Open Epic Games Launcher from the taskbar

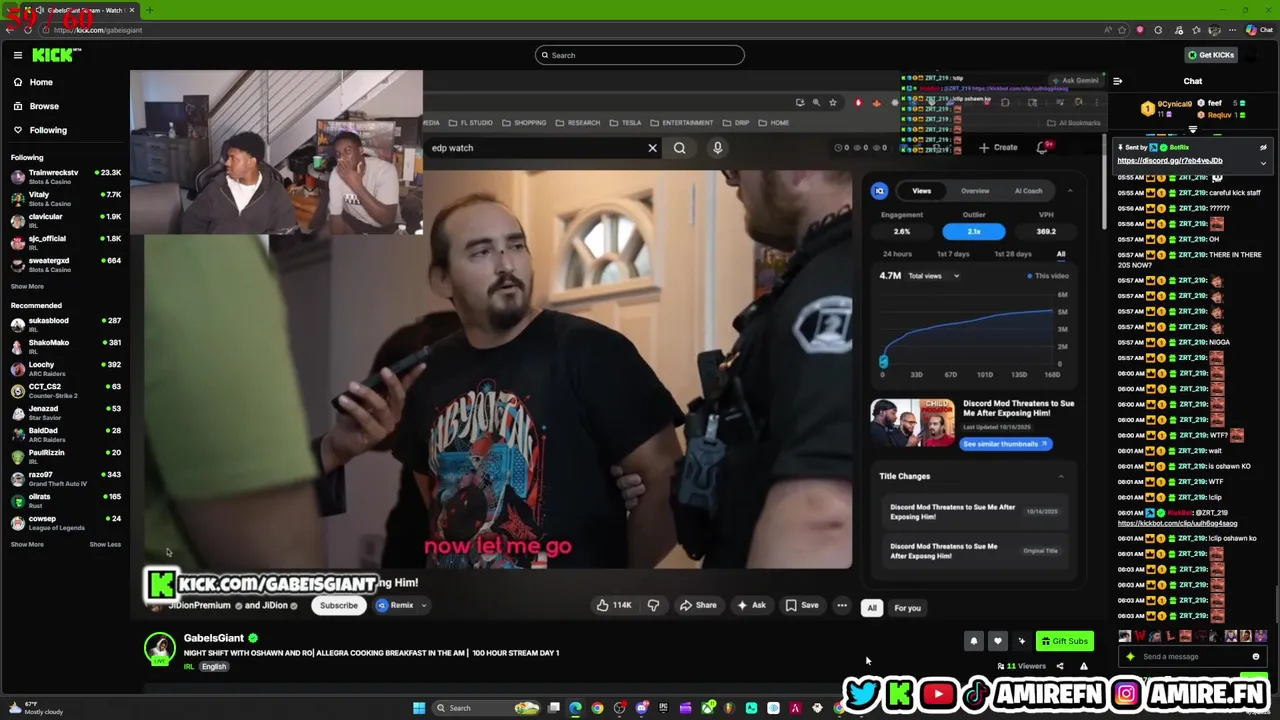click(663, 708)
